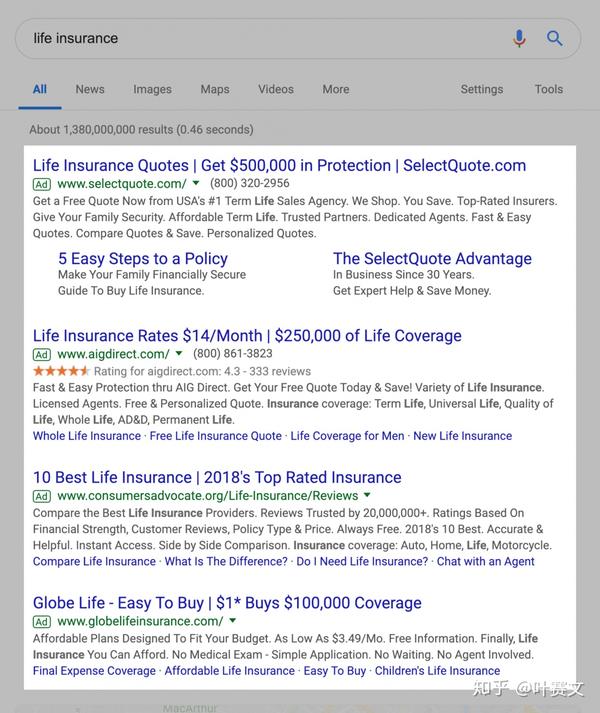600x713 pixels.
Task: Expand dropdown arrow next to www.selectquote.com/
Action: click(196, 183)
